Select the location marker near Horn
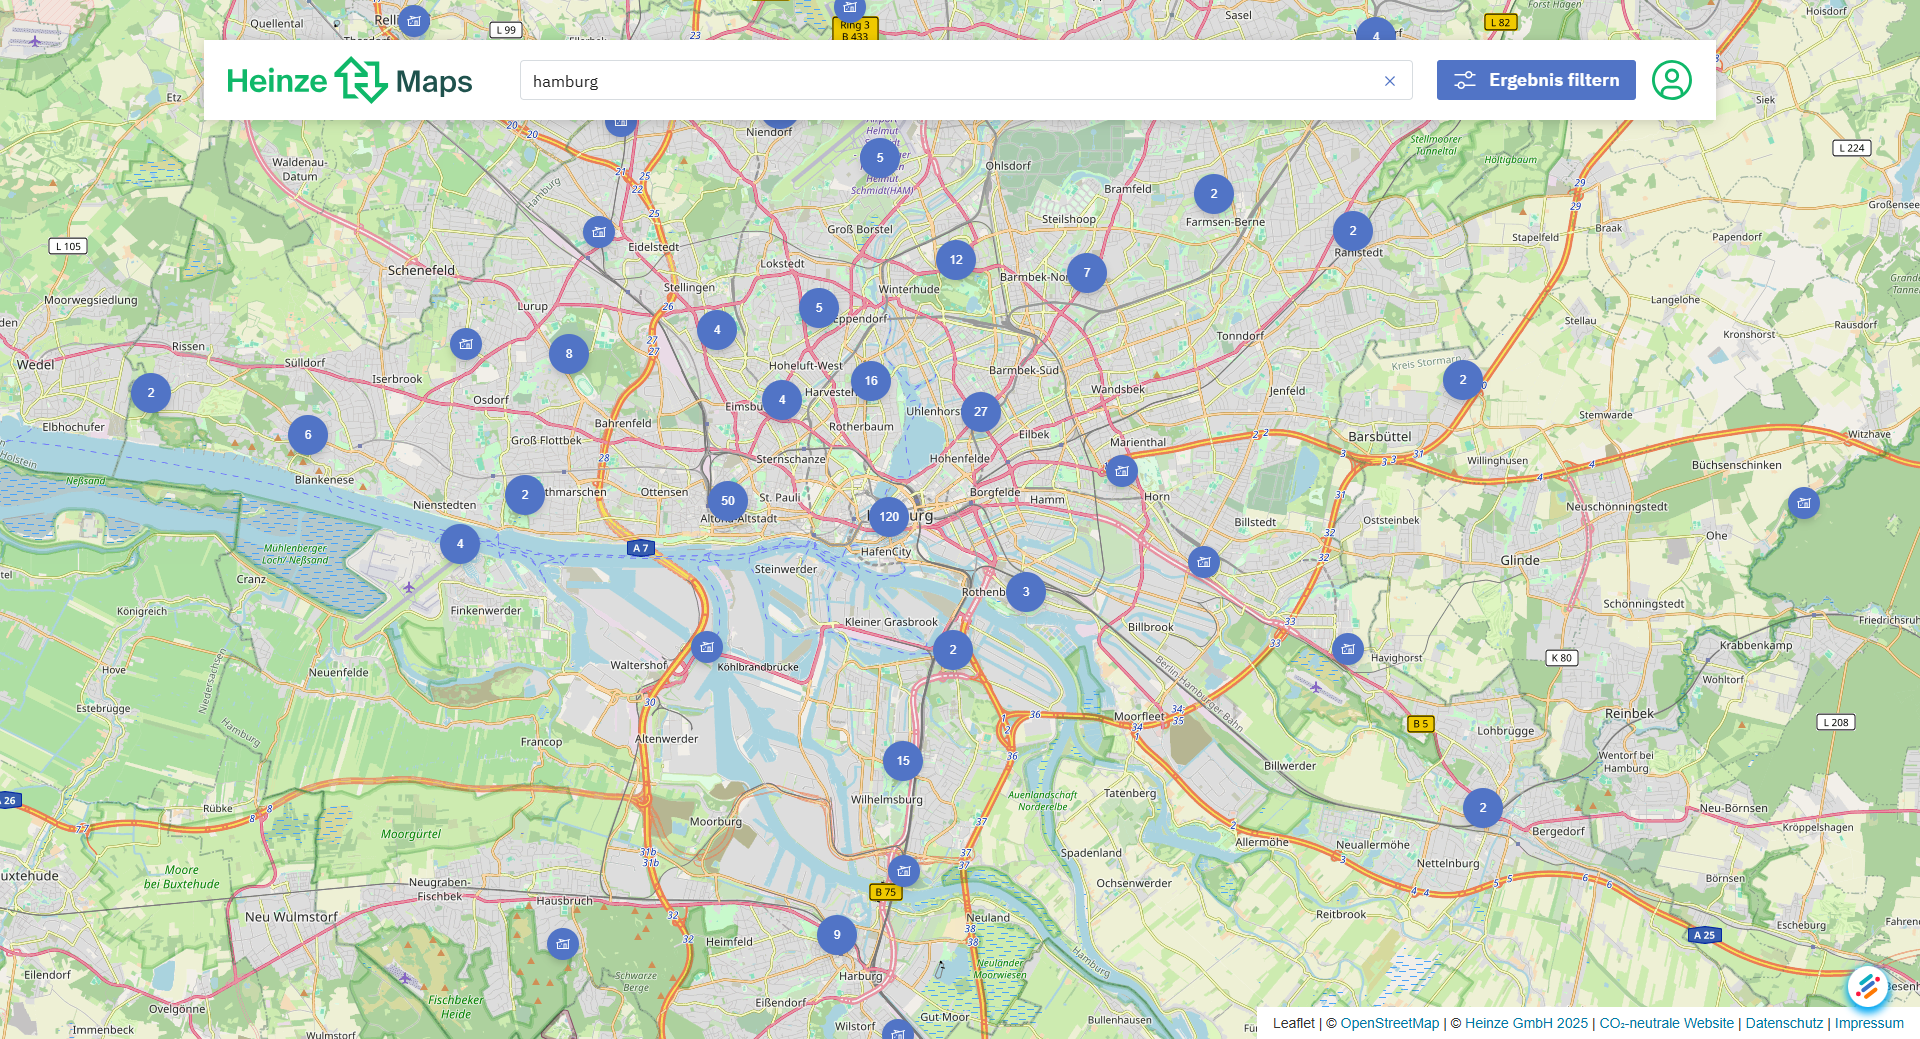Screen dimensions: 1920x1039 click(1122, 471)
